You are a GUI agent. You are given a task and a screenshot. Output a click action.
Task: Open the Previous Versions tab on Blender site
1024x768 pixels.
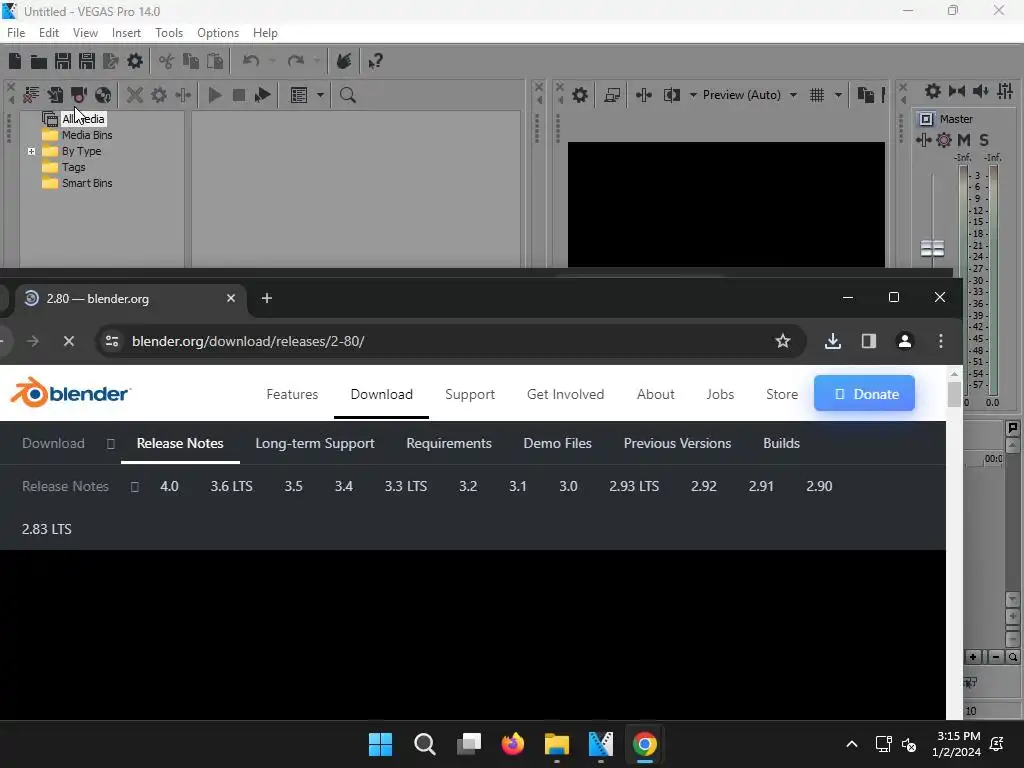coord(677,443)
